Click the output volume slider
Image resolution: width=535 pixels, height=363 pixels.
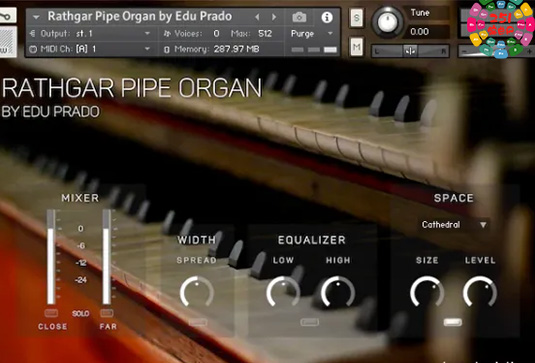click(496, 51)
